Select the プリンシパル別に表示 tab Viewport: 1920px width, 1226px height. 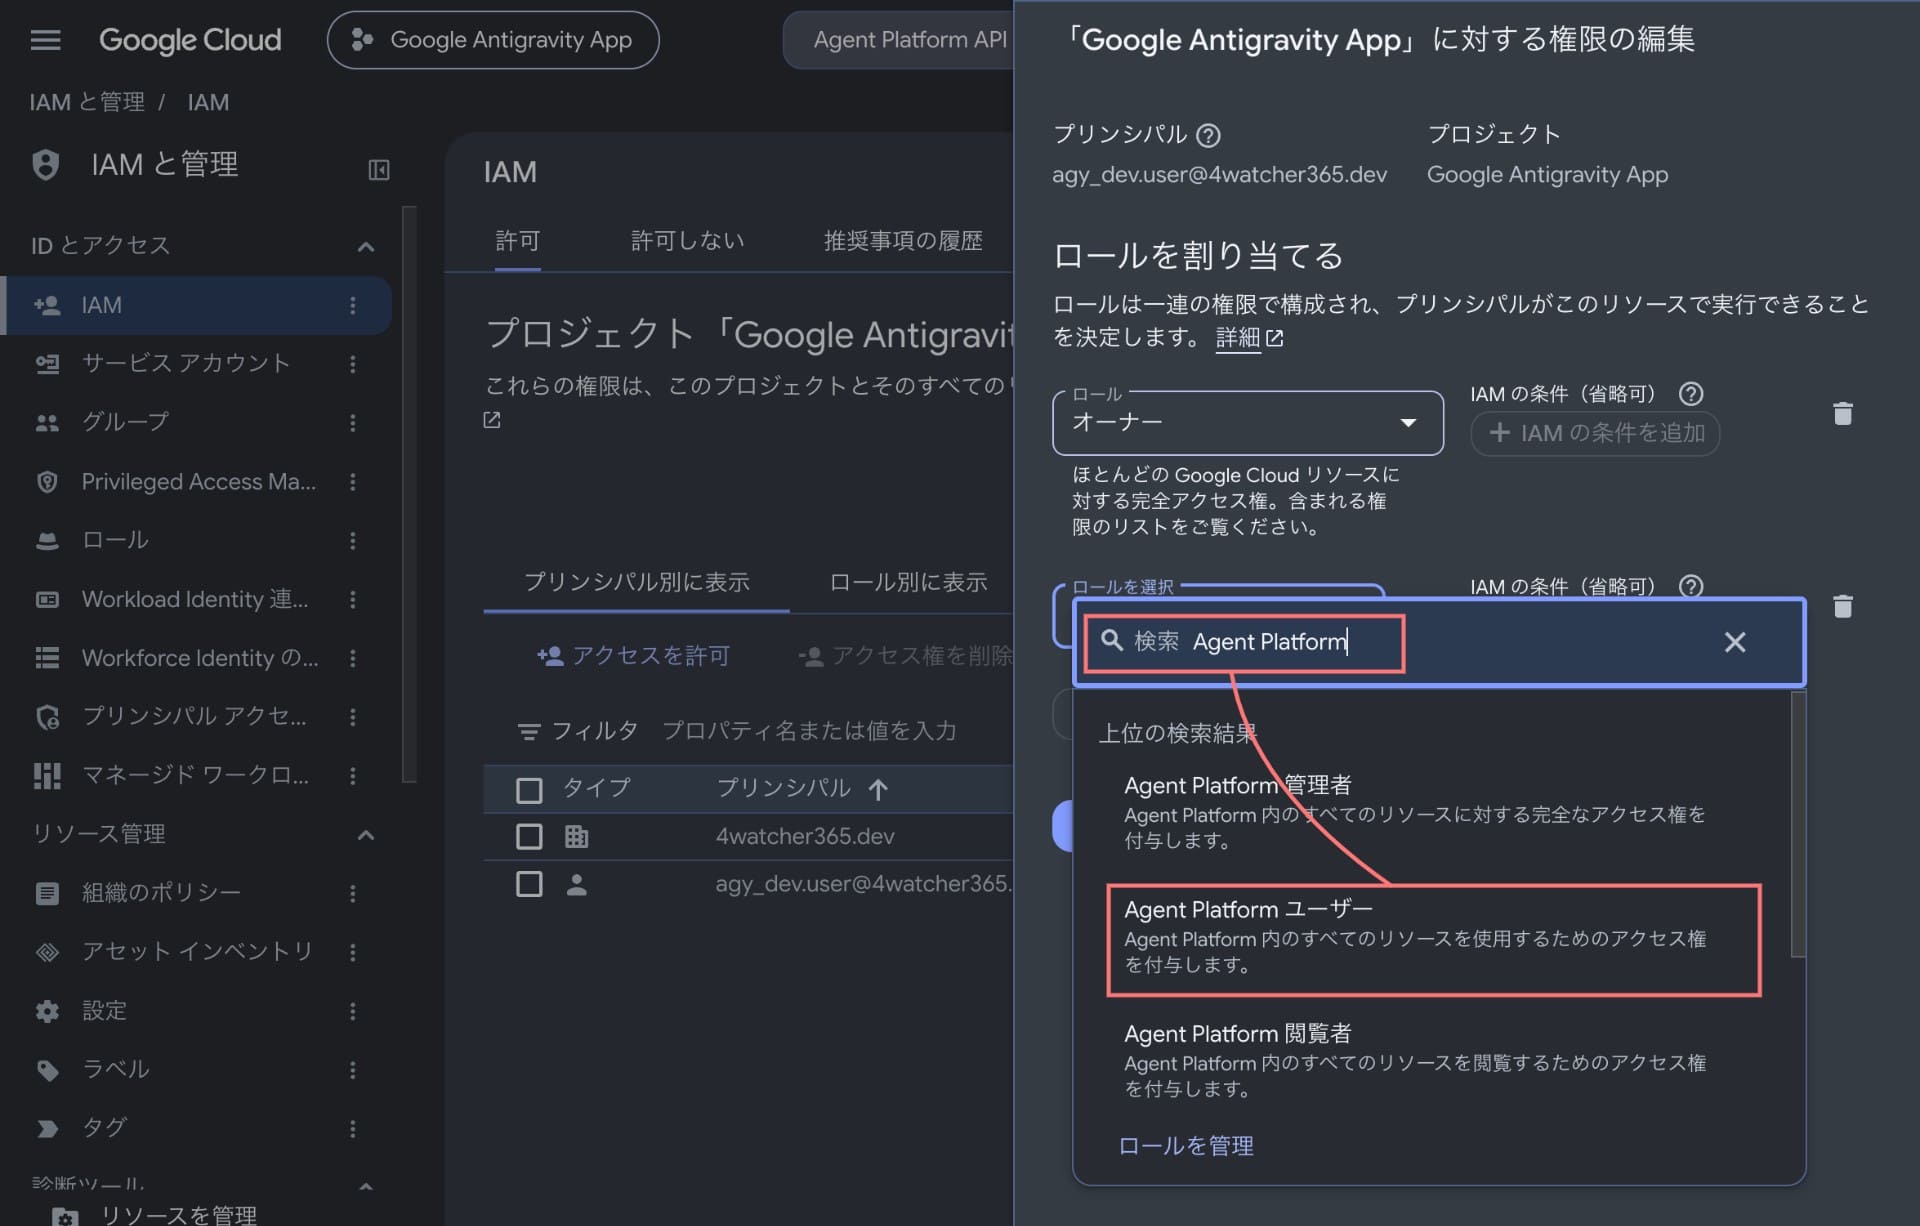pyautogui.click(x=637, y=582)
